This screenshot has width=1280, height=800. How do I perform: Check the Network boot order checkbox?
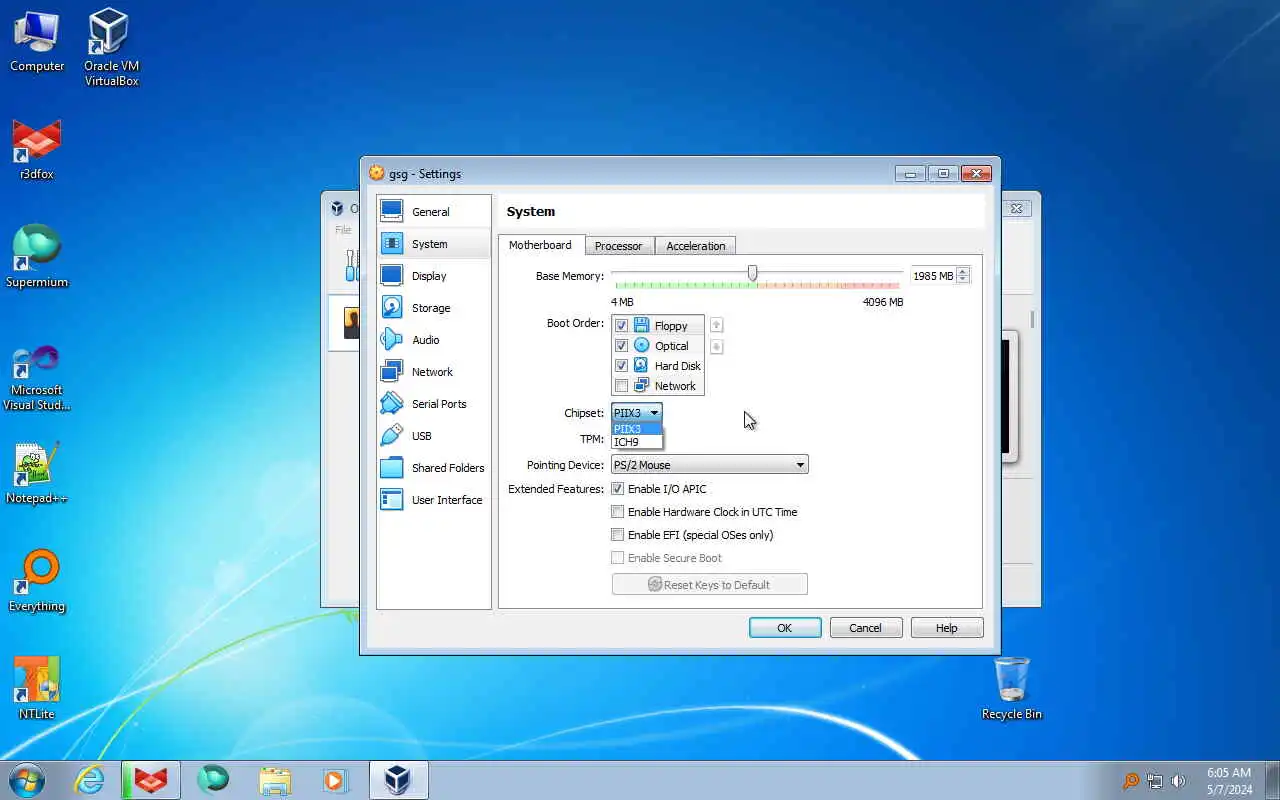[x=621, y=386]
